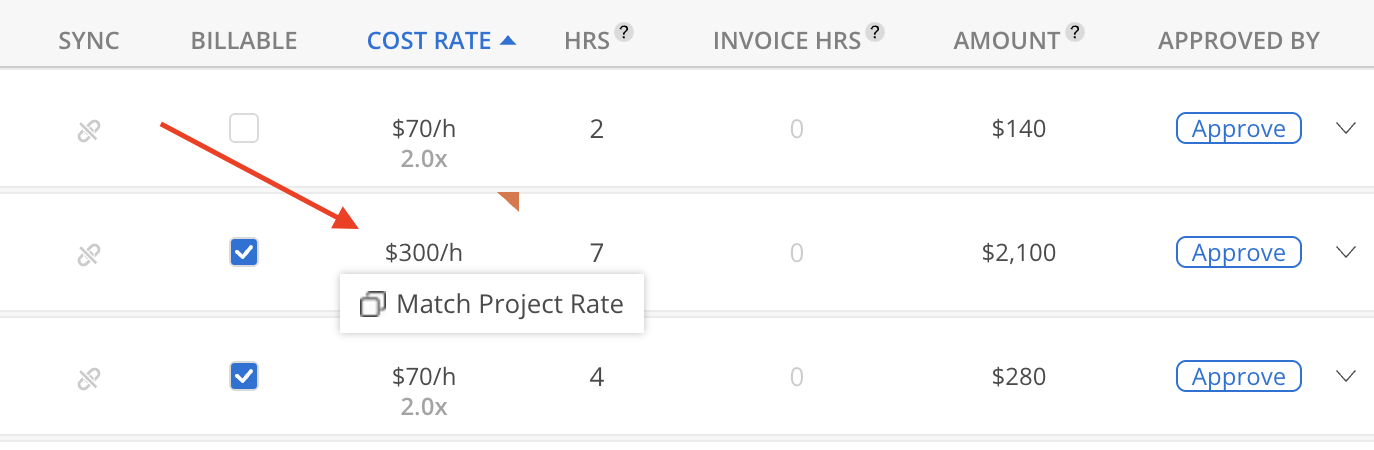Image resolution: width=1374 pixels, height=450 pixels.
Task: Click the help icon next to AMOUNT header
Action: (1075, 32)
